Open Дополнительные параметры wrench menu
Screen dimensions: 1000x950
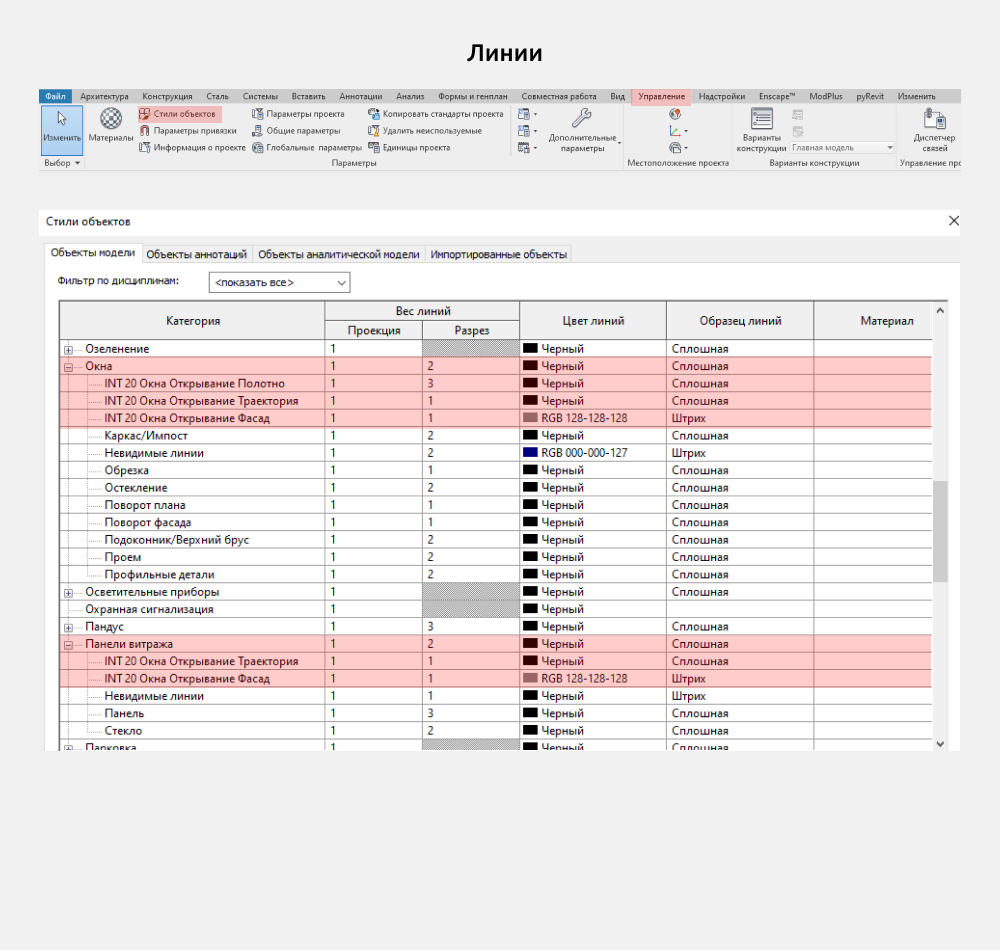(x=582, y=131)
